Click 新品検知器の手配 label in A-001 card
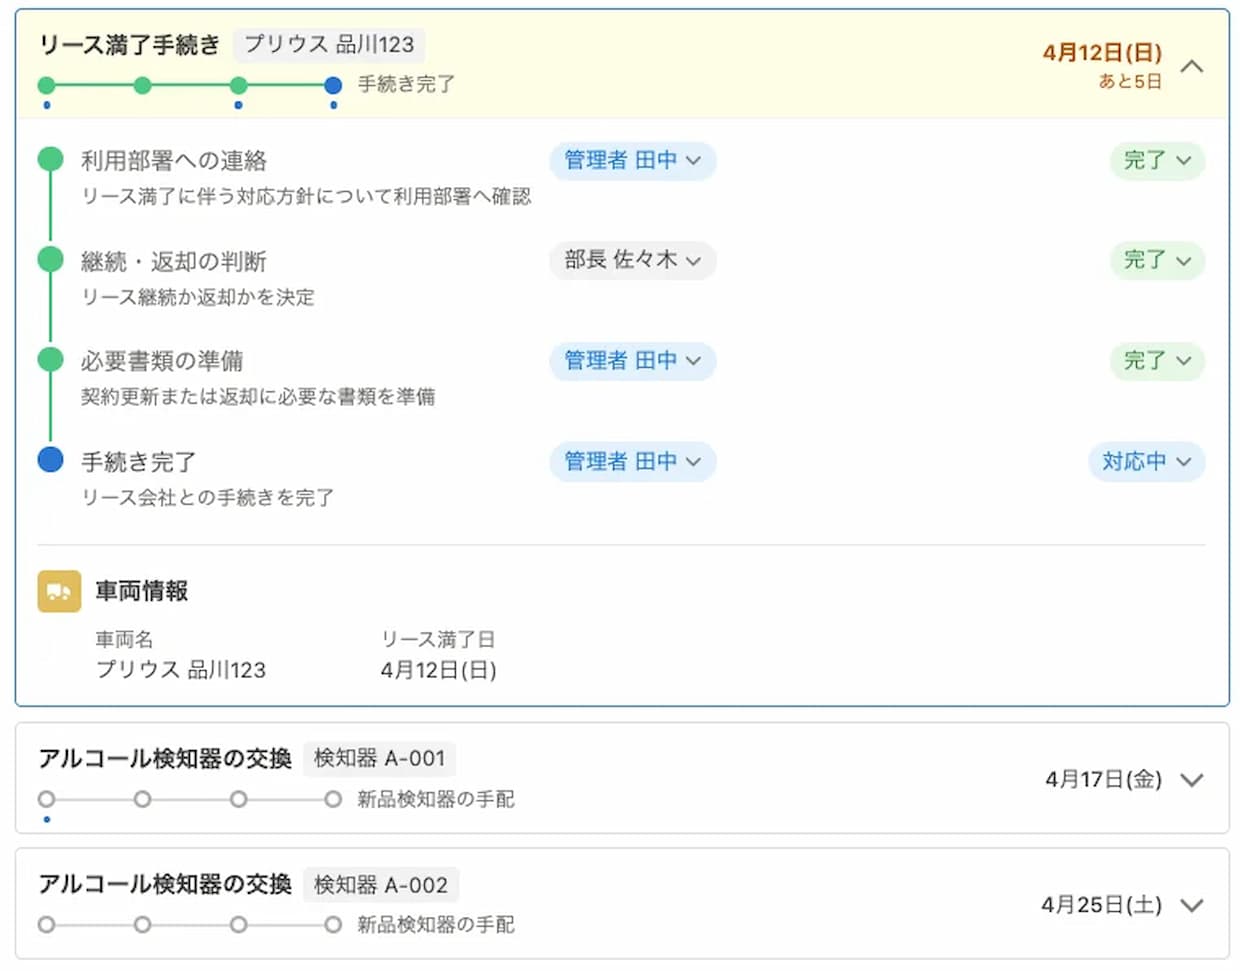 [x=436, y=799]
